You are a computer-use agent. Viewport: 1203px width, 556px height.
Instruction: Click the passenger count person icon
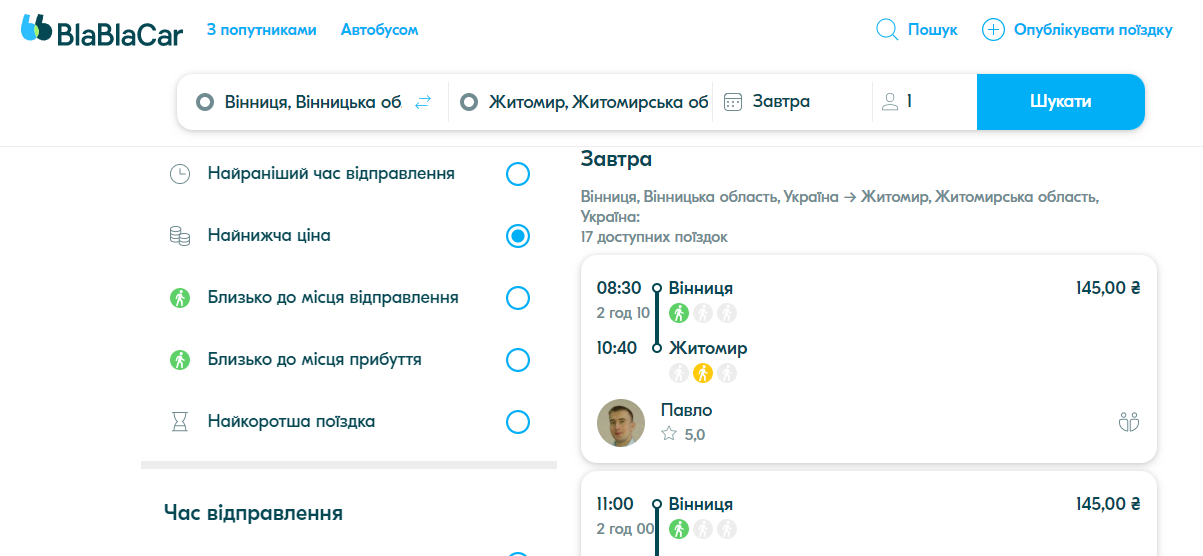point(889,102)
